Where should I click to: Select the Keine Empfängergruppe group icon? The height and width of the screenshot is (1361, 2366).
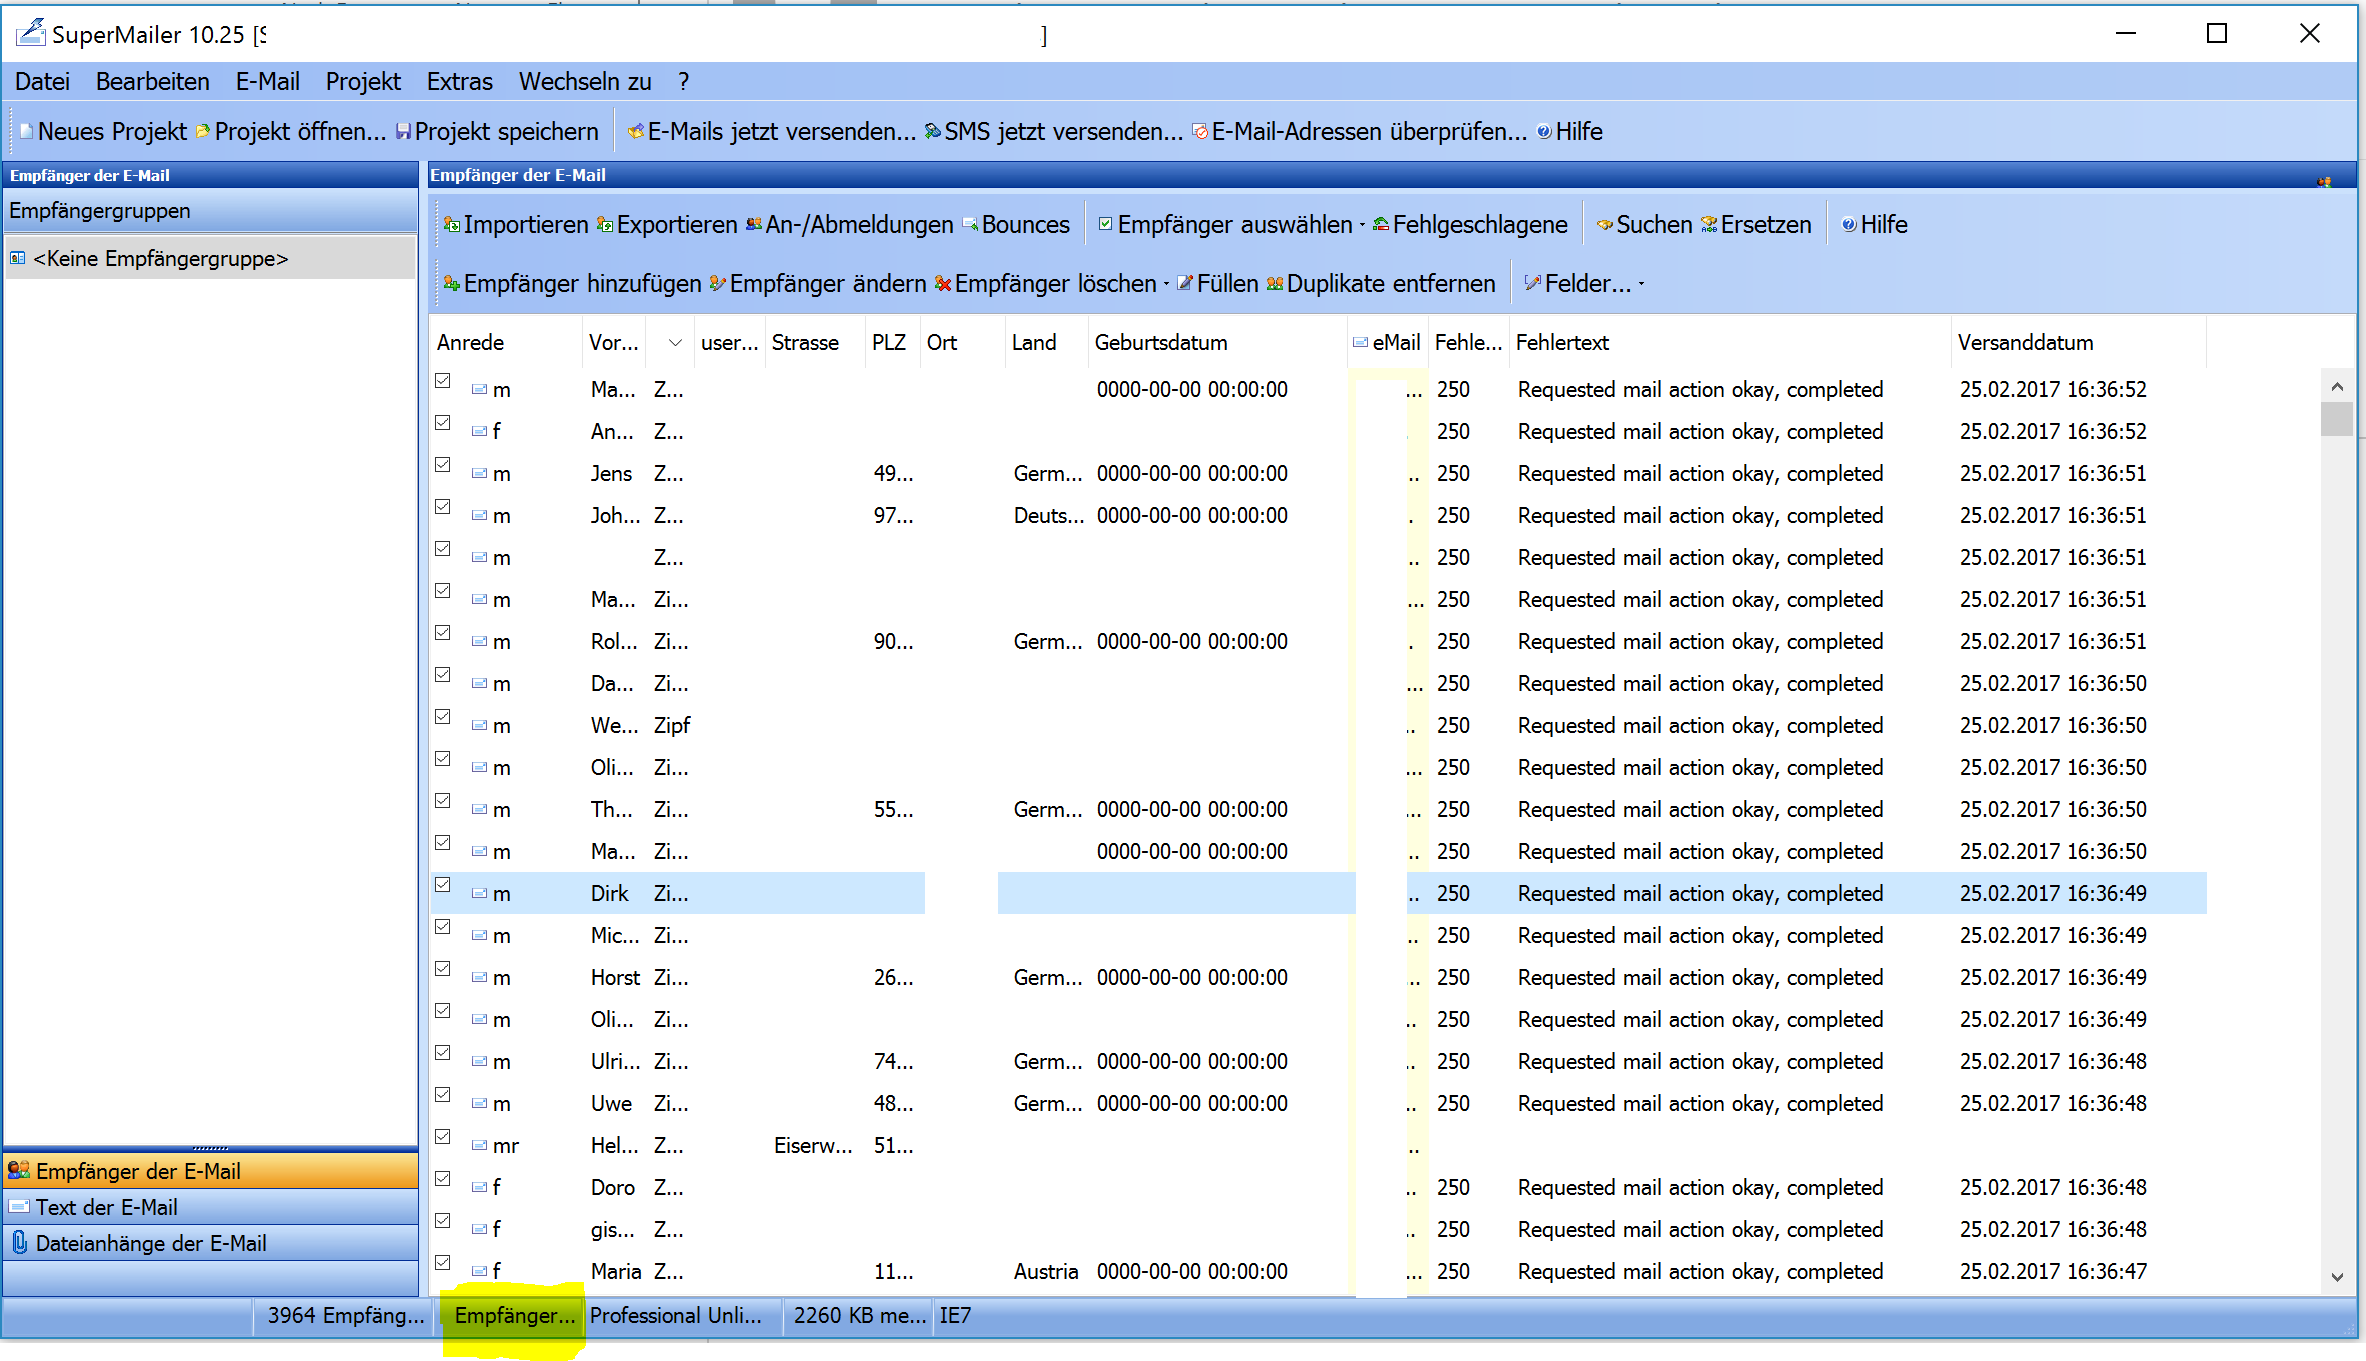(x=18, y=259)
